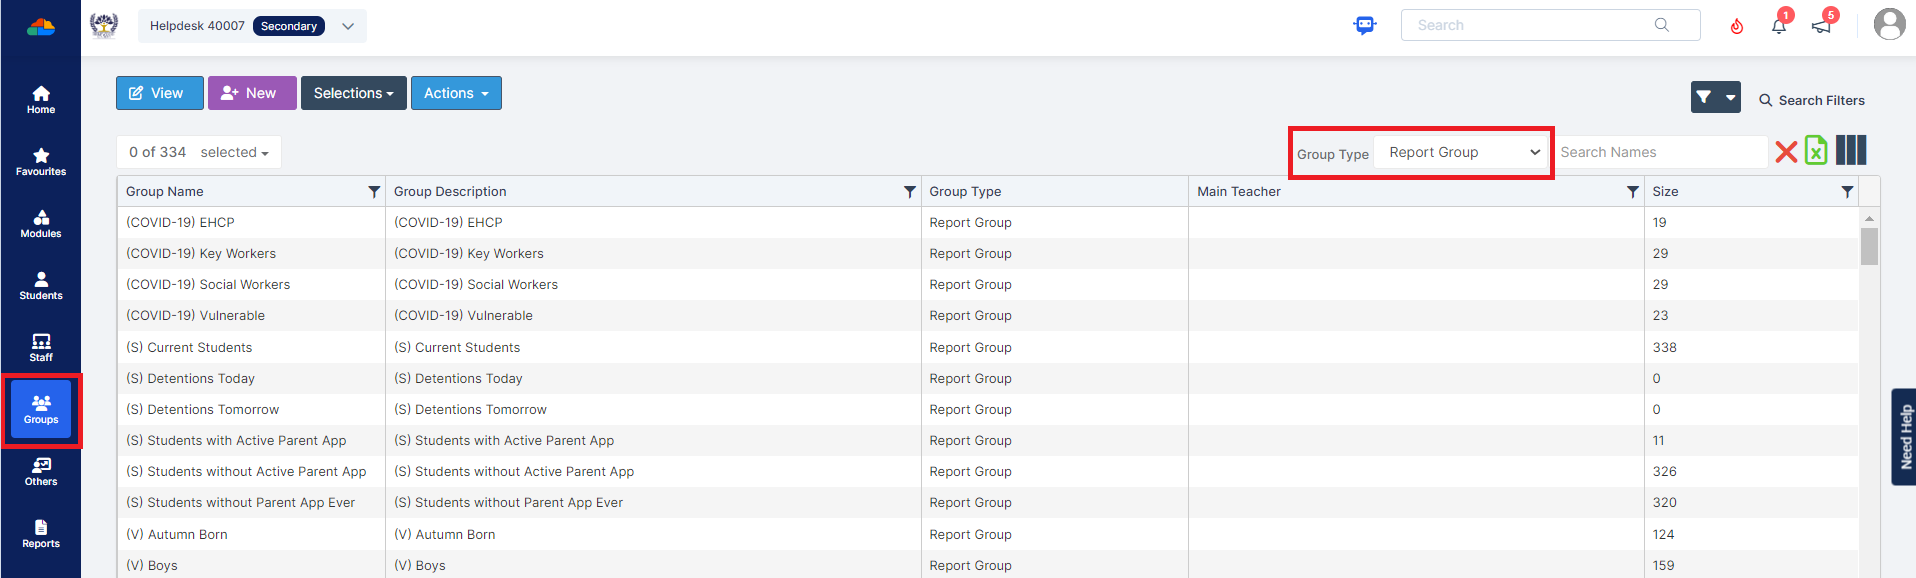Open the Need Help side tab
This screenshot has width=1916, height=578.
coord(1904,437)
